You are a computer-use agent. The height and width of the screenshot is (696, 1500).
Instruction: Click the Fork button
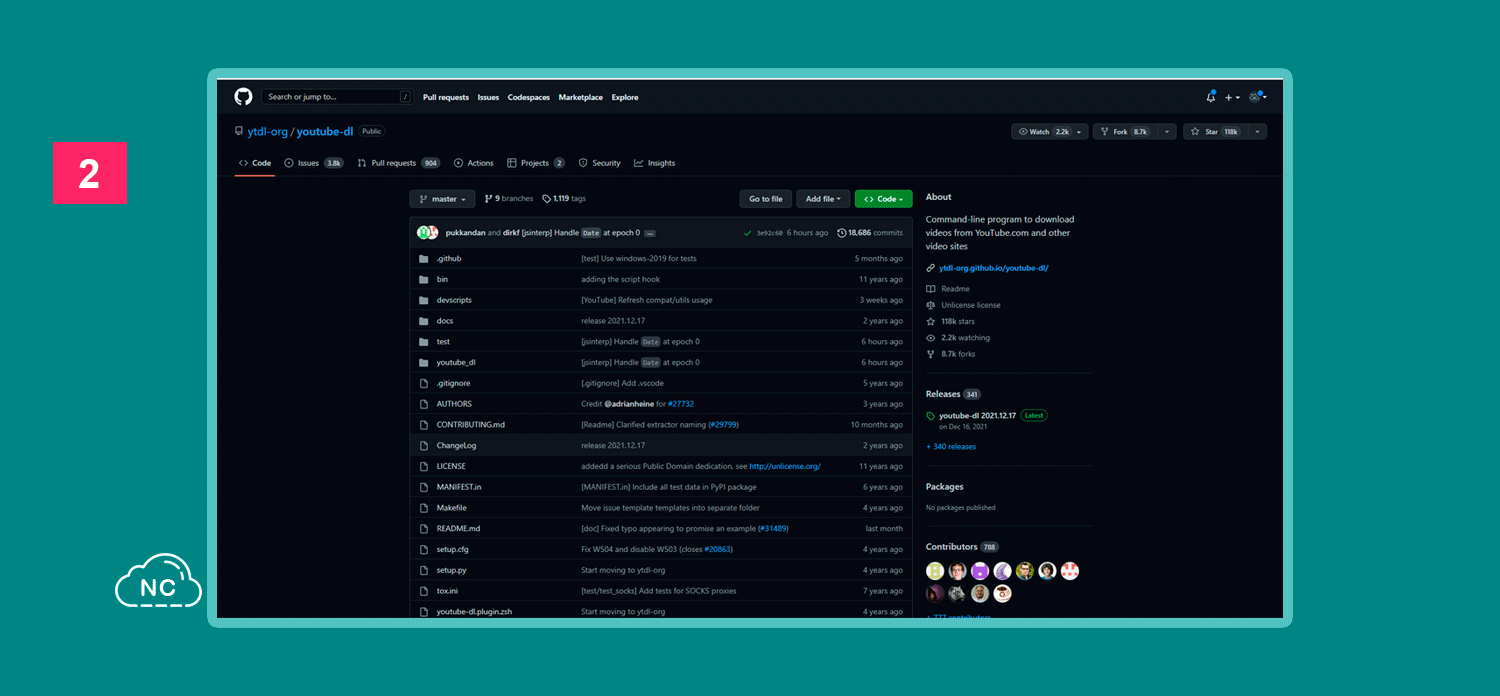tap(1124, 132)
